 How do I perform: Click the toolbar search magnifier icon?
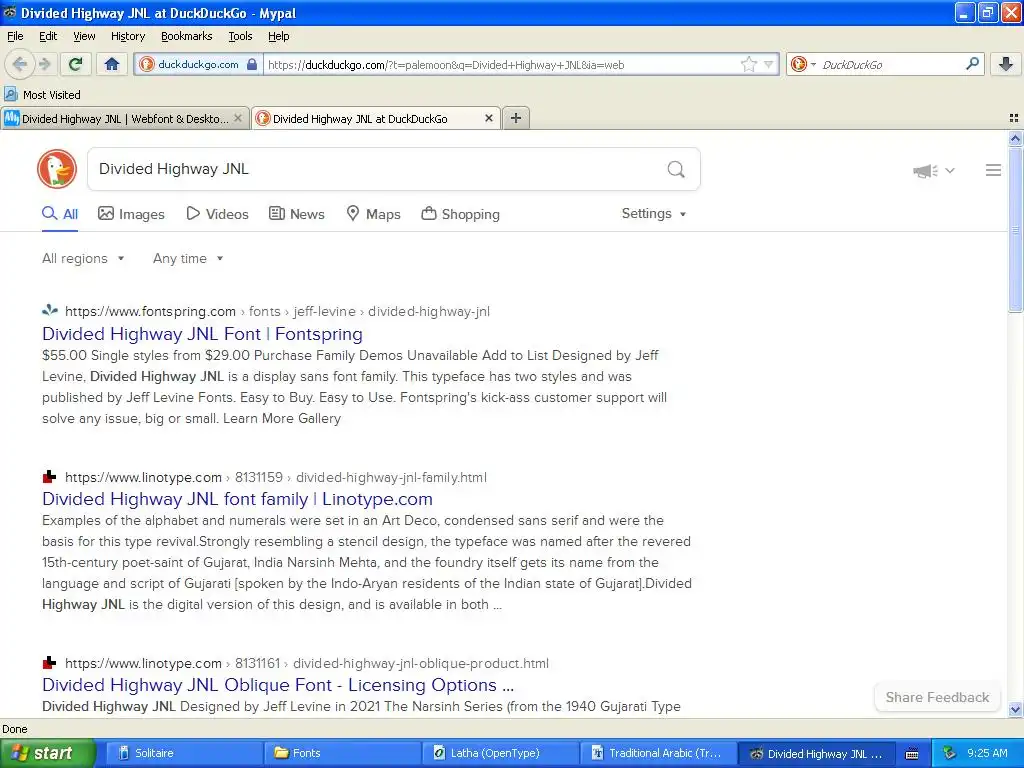(972, 64)
